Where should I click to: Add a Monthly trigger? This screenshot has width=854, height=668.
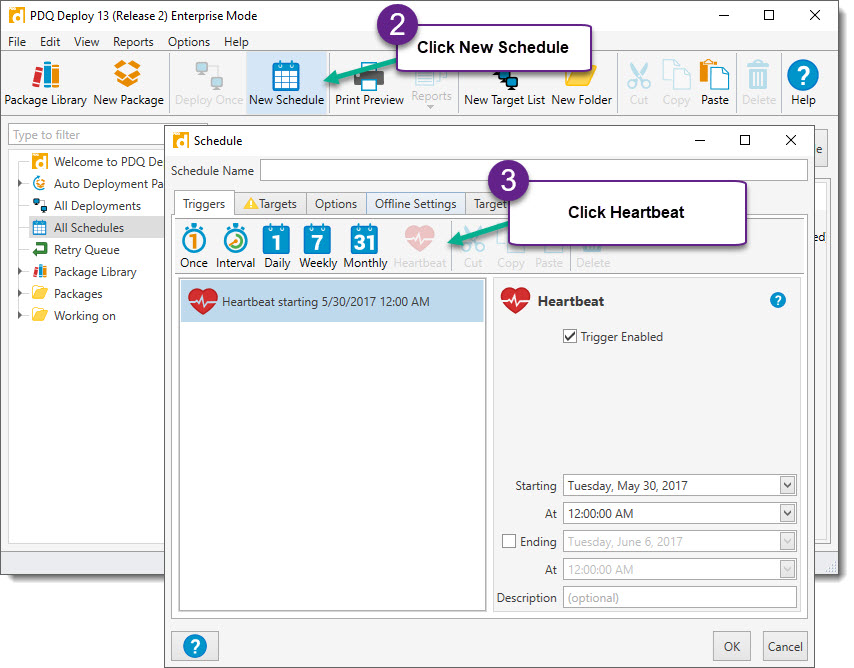point(364,245)
